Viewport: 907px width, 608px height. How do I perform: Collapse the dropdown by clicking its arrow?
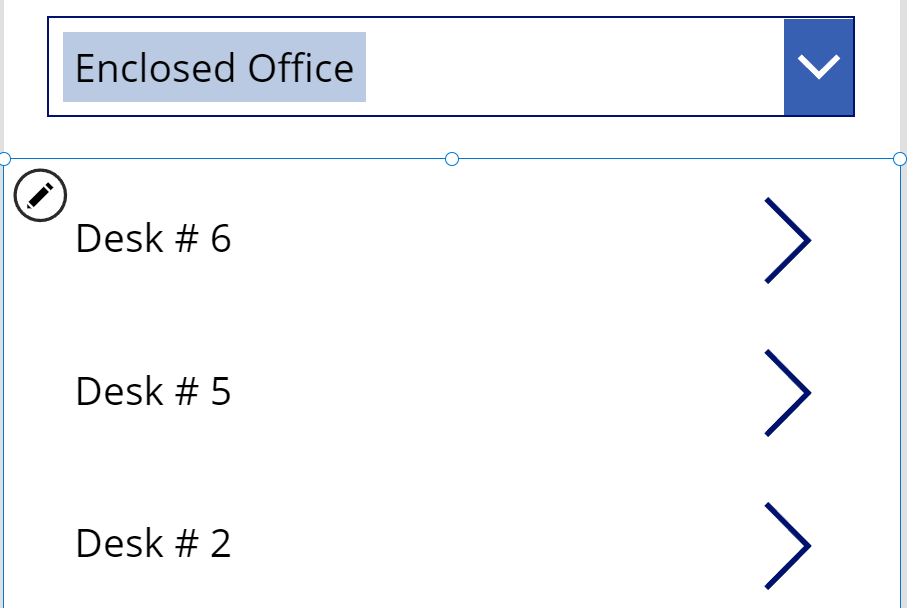click(x=818, y=67)
